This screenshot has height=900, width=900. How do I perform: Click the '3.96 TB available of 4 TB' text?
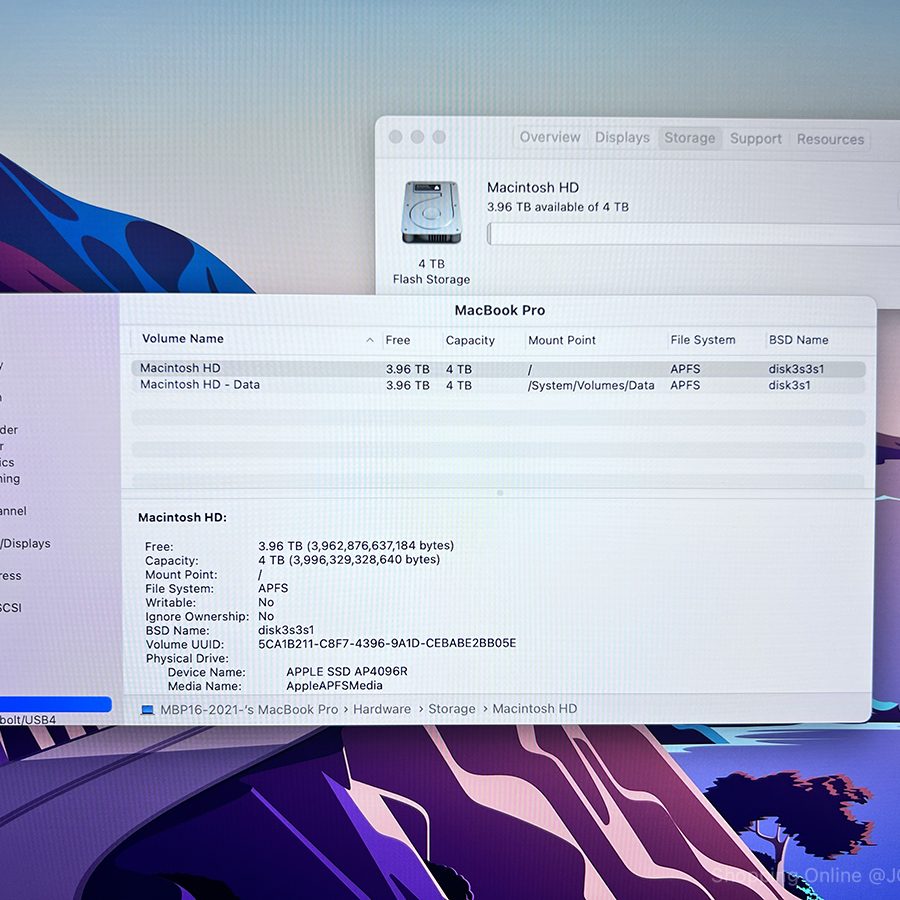pyautogui.click(x=557, y=207)
